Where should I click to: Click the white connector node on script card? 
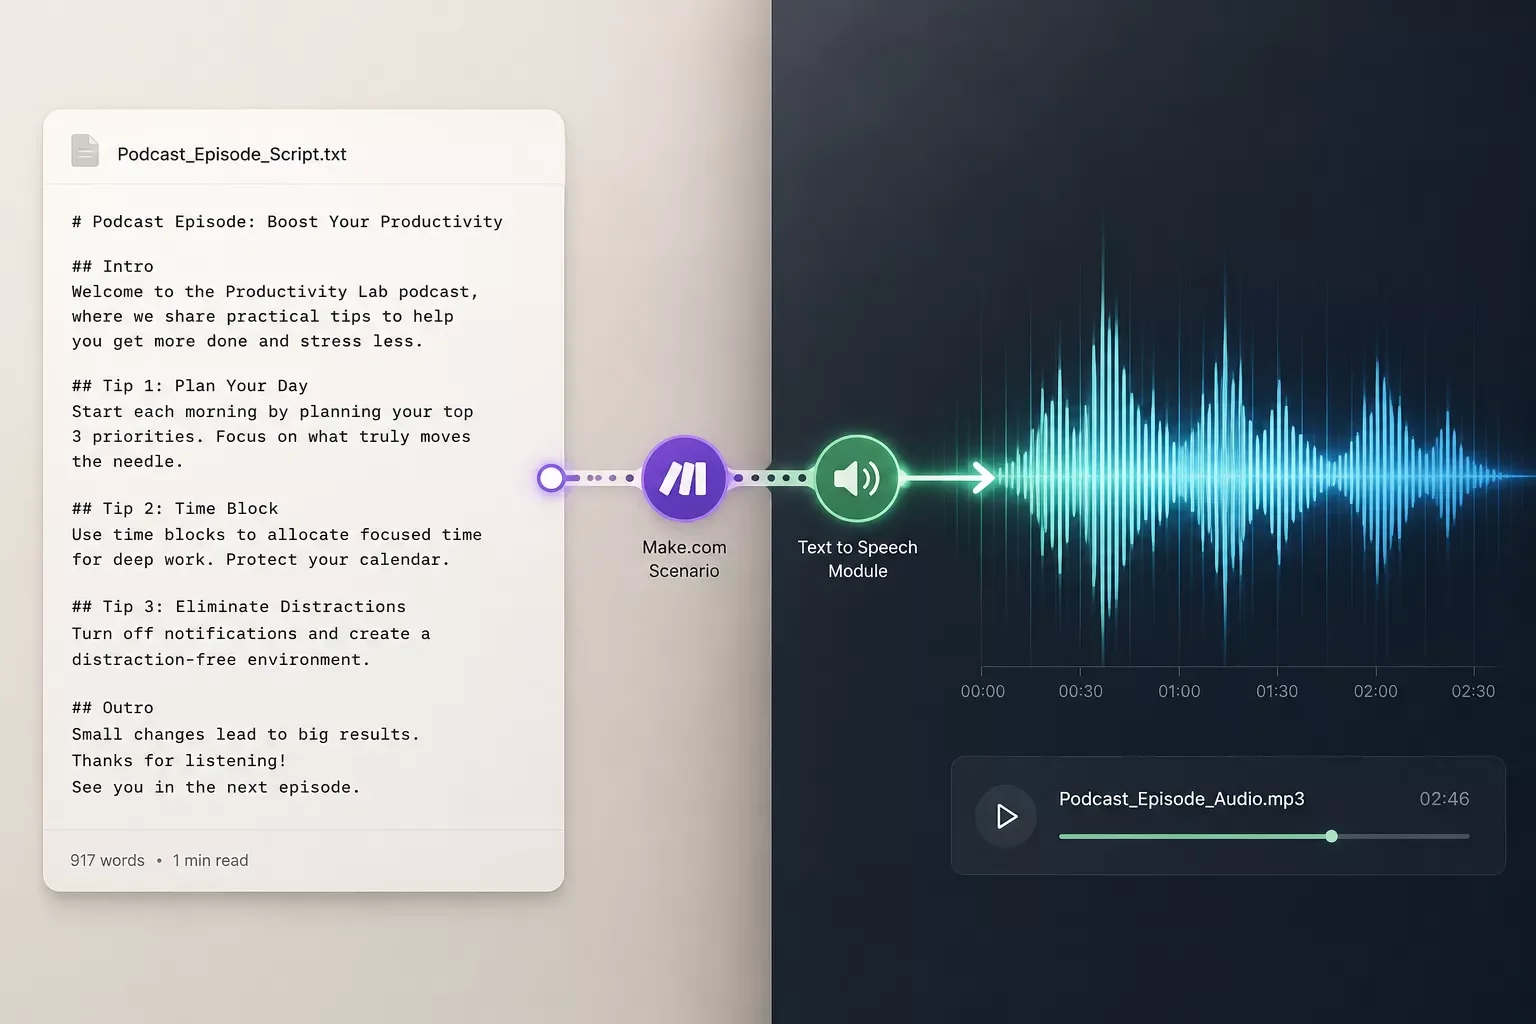click(551, 478)
